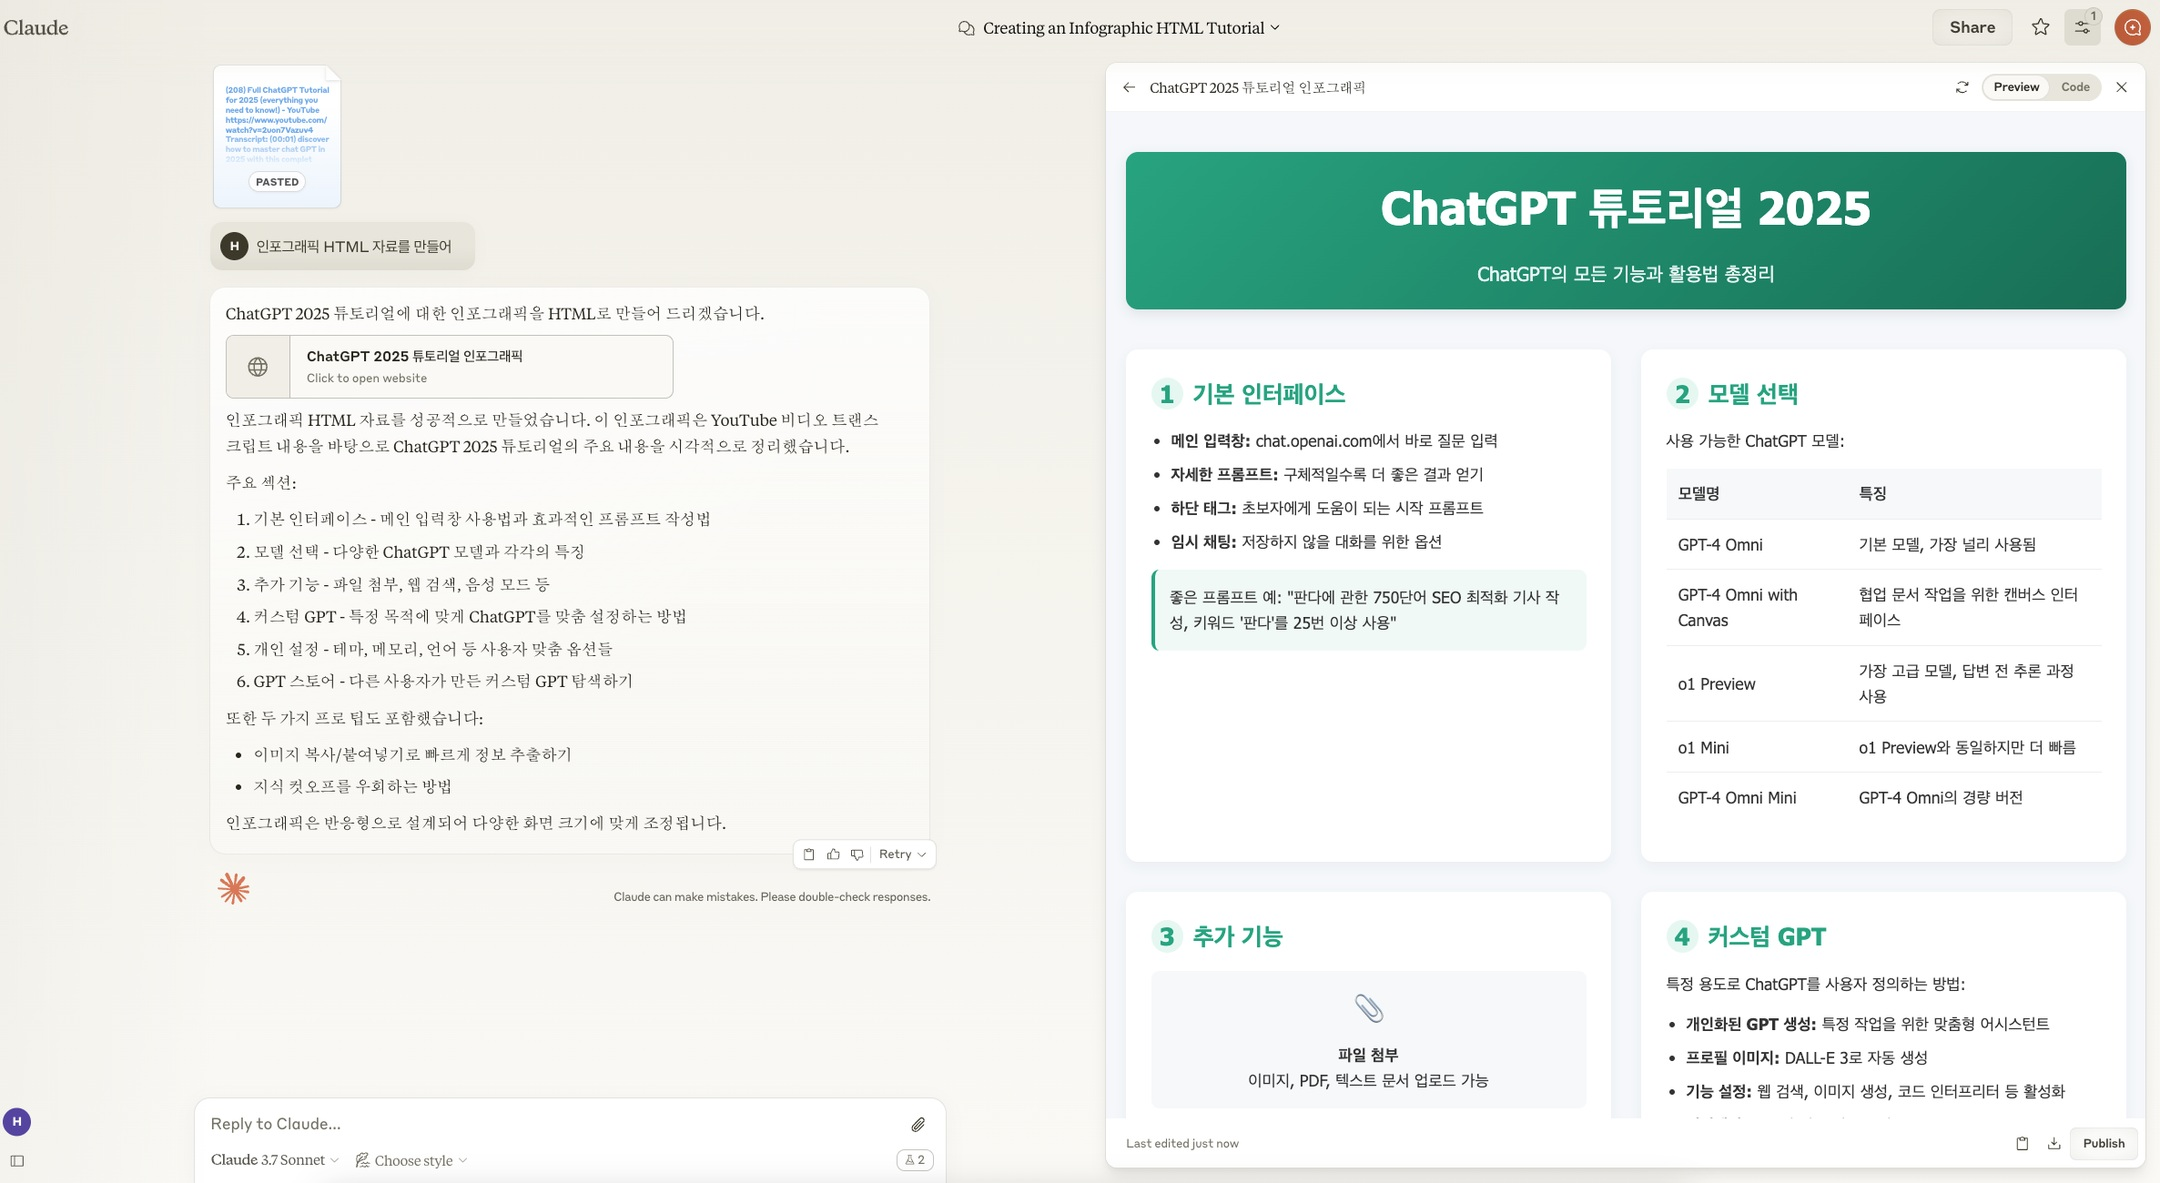The height and width of the screenshot is (1183, 2160).
Task: Click the ChatGPT 튜토리얼 2025 banner title
Action: point(1625,208)
